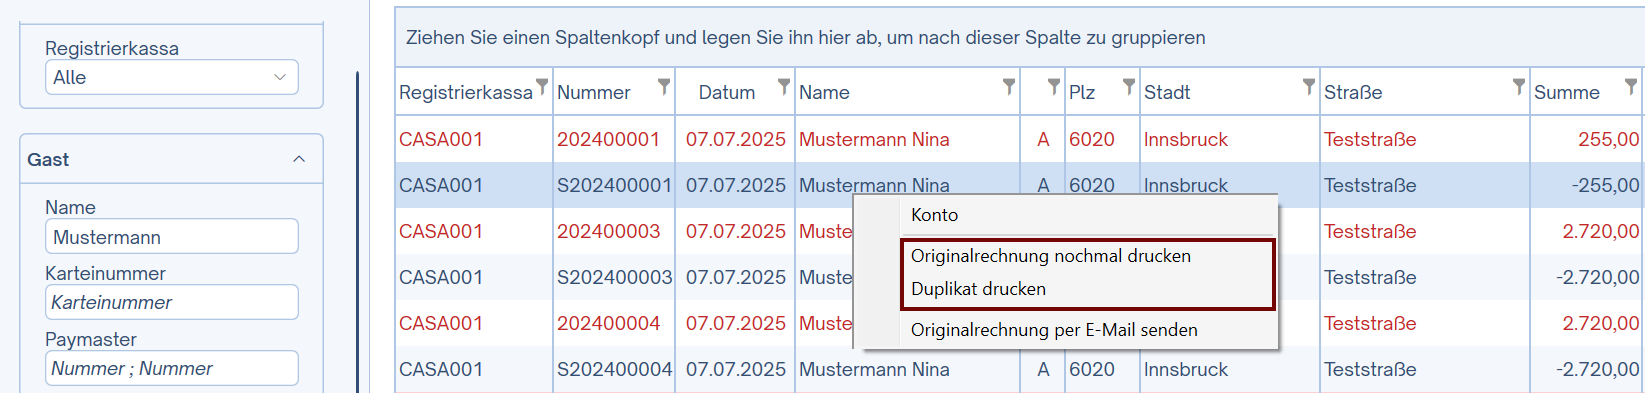The image size is (1645, 393).
Task: Click the left panel vertical scrollbar
Action: [x=357, y=232]
